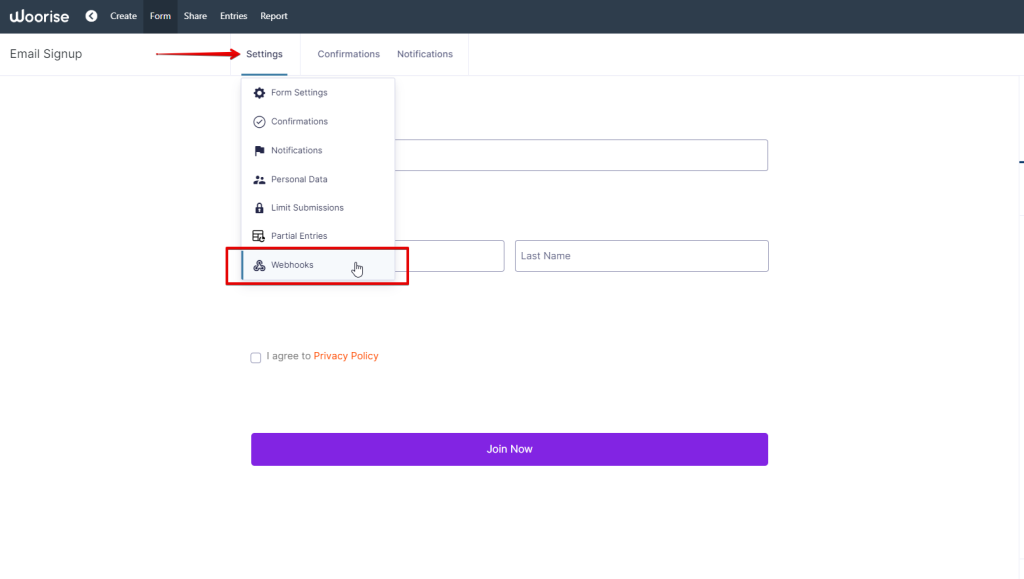Open the Settings dropdown tab

tap(264, 54)
